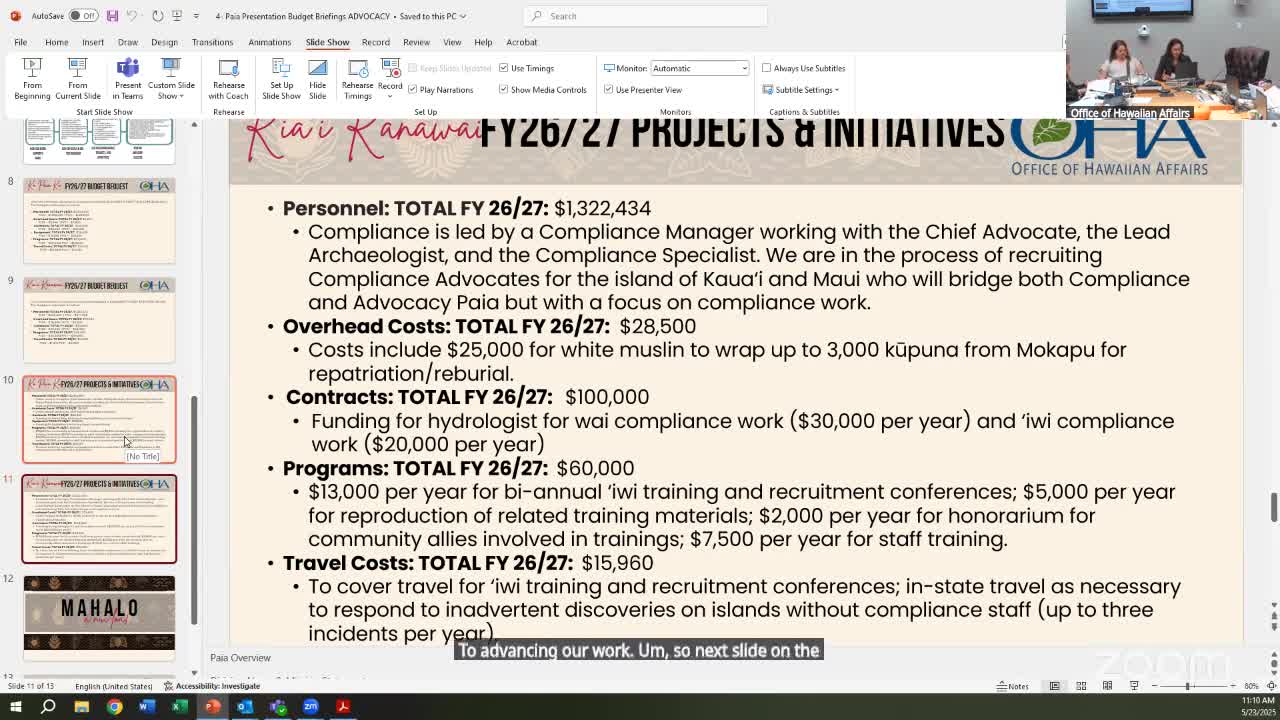Click the Notes button in status bar
Image resolution: width=1280 pixels, height=720 pixels.
[1013, 686]
